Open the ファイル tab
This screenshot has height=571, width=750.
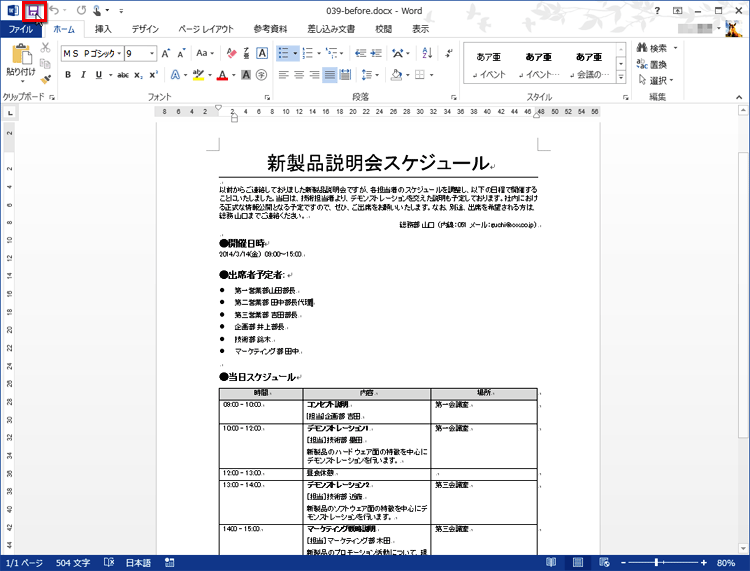coord(21,29)
